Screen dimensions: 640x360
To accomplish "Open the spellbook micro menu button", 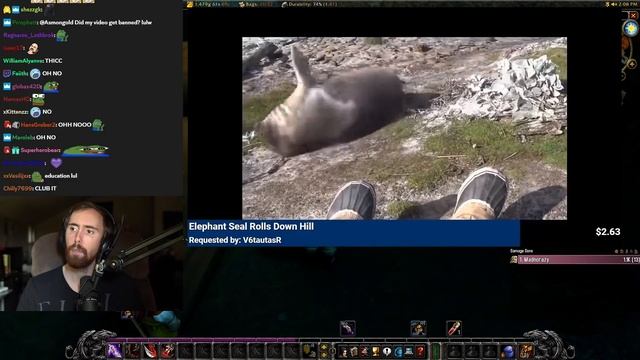I will click(354, 351).
